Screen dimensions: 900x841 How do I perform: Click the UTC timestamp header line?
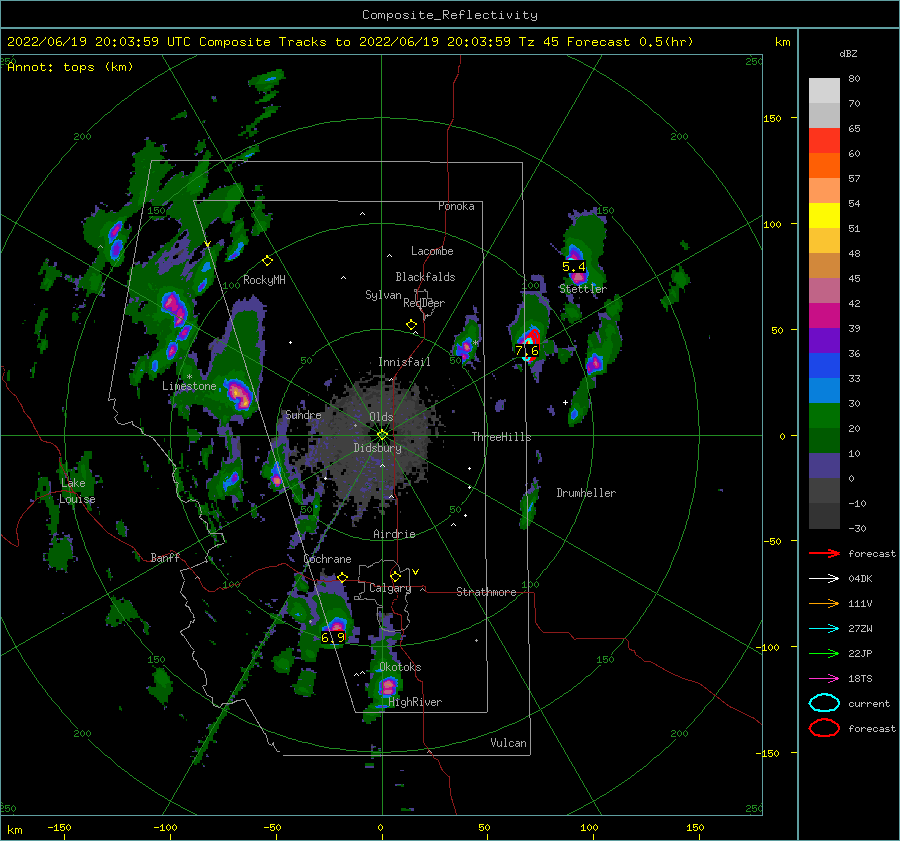[x=350, y=42]
